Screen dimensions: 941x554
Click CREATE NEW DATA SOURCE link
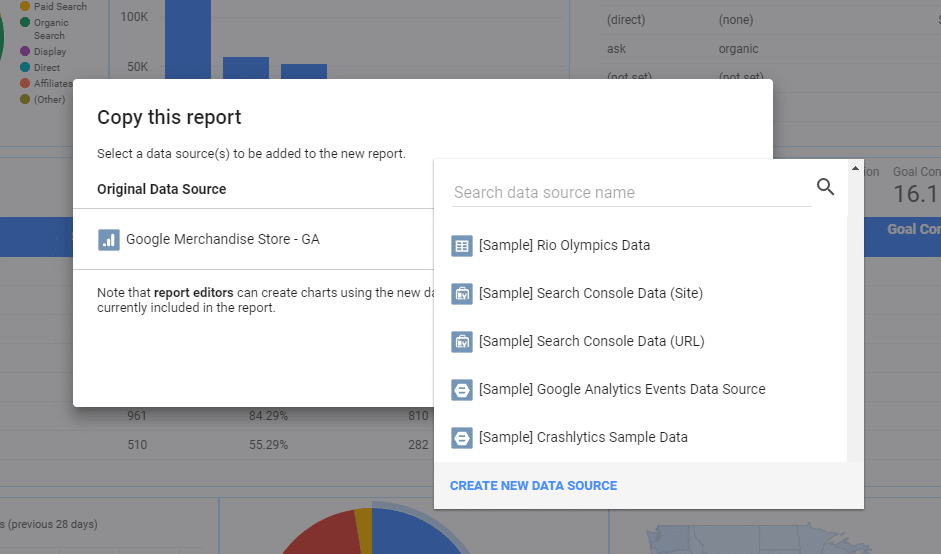(534, 486)
